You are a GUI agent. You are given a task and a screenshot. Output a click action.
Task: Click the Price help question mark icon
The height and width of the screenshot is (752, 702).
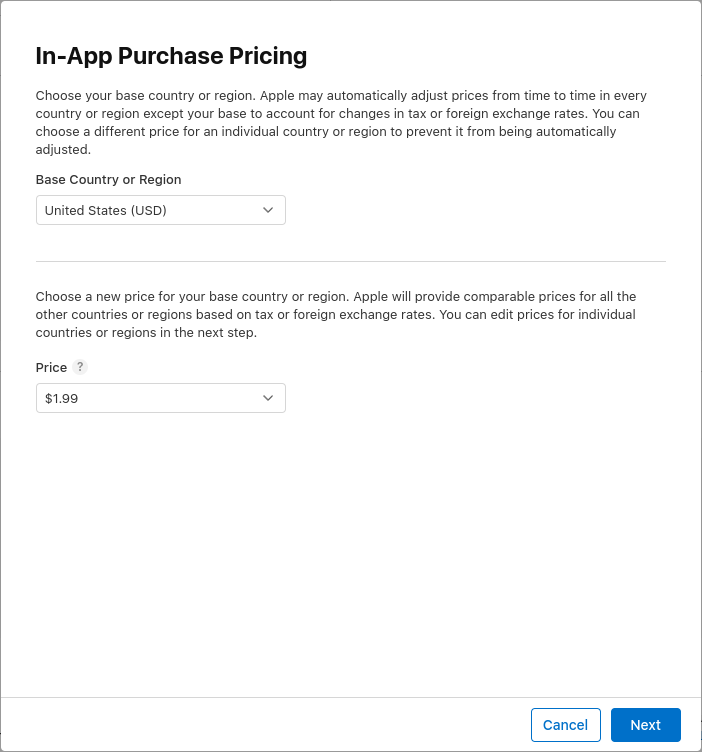[81, 367]
